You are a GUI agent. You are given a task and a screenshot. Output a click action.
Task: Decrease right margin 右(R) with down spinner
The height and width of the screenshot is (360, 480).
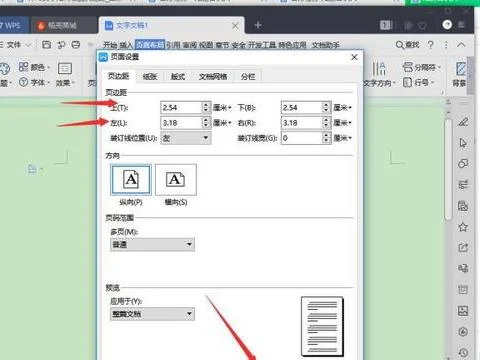pyautogui.click(x=326, y=126)
